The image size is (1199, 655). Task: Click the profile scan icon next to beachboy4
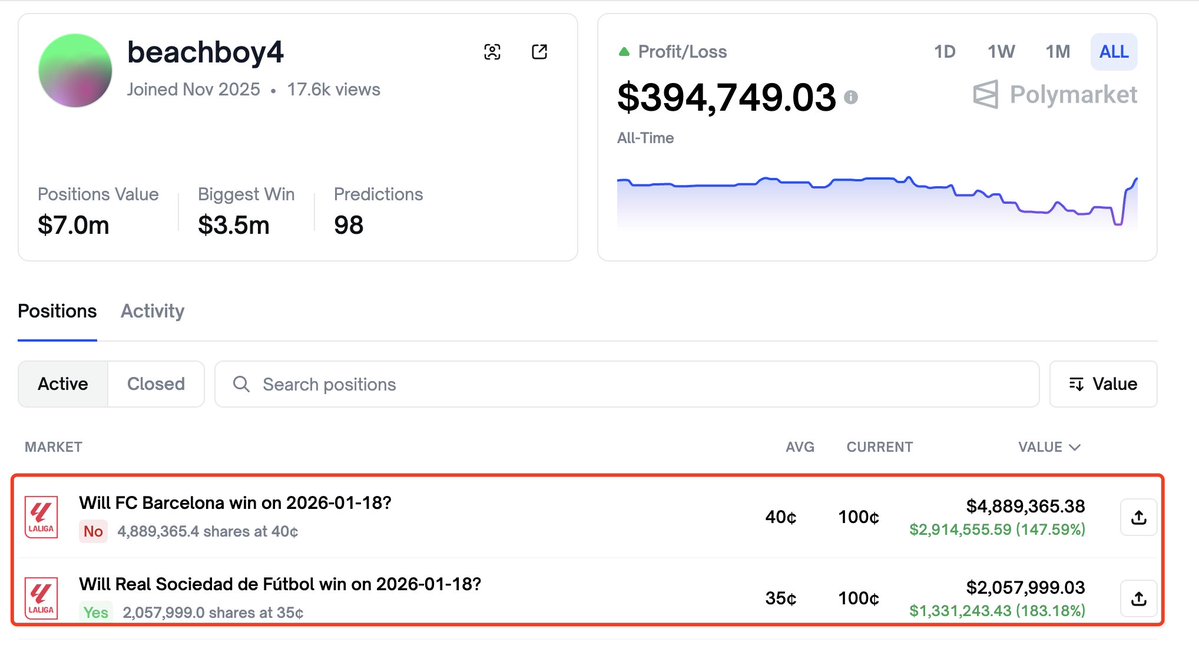click(x=492, y=53)
